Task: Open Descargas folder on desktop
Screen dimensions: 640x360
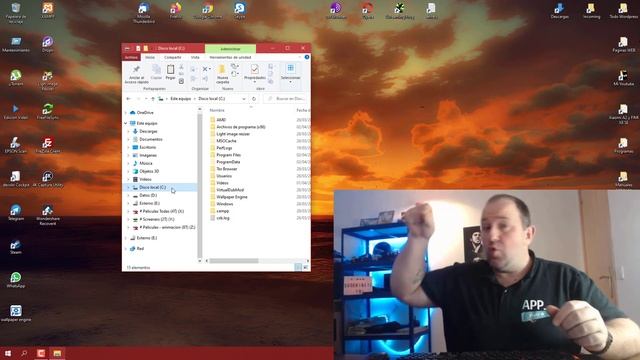Action: (x=559, y=11)
